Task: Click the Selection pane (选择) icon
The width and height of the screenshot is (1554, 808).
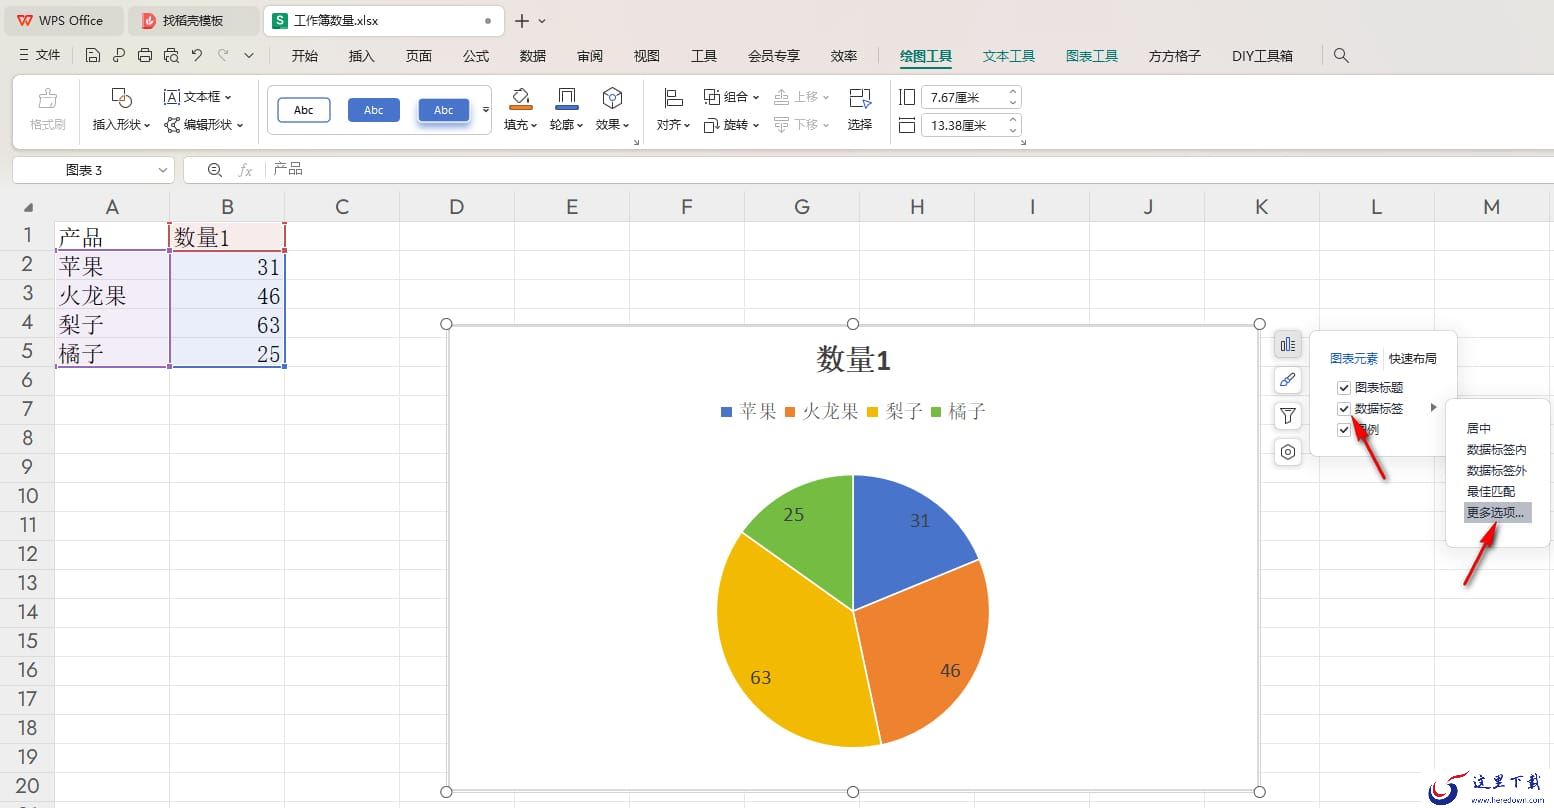Action: [860, 98]
